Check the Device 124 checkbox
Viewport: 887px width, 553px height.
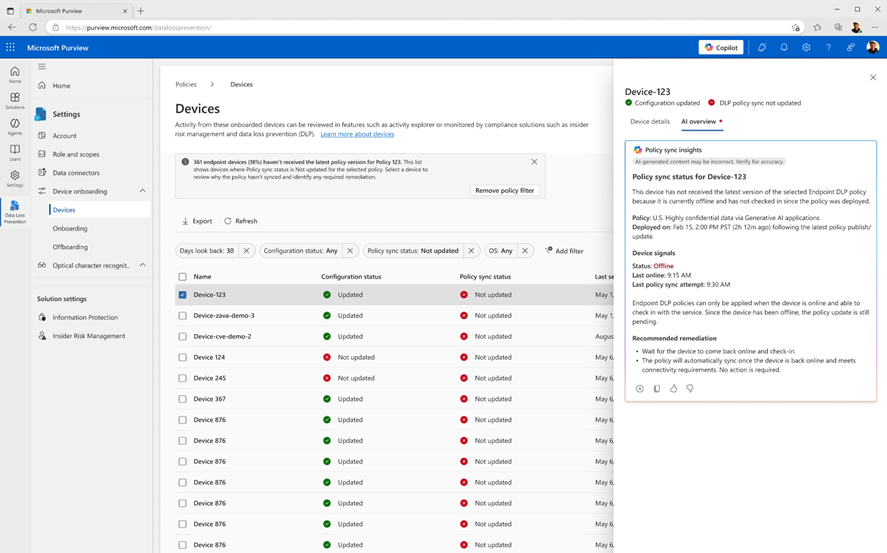(182, 357)
